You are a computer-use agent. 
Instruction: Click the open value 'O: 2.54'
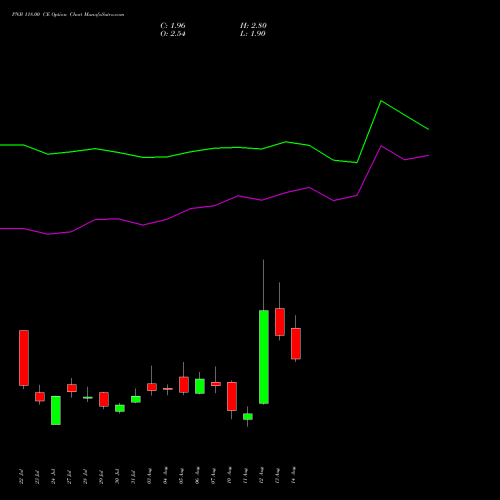173,34
